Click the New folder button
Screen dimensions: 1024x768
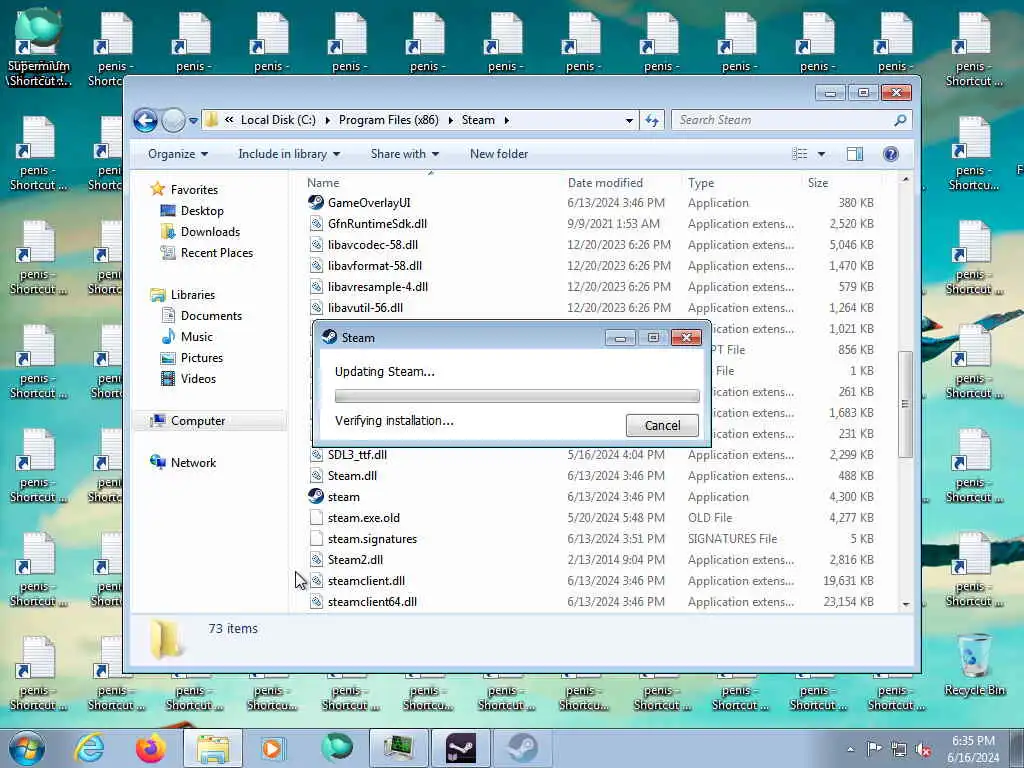[499, 154]
